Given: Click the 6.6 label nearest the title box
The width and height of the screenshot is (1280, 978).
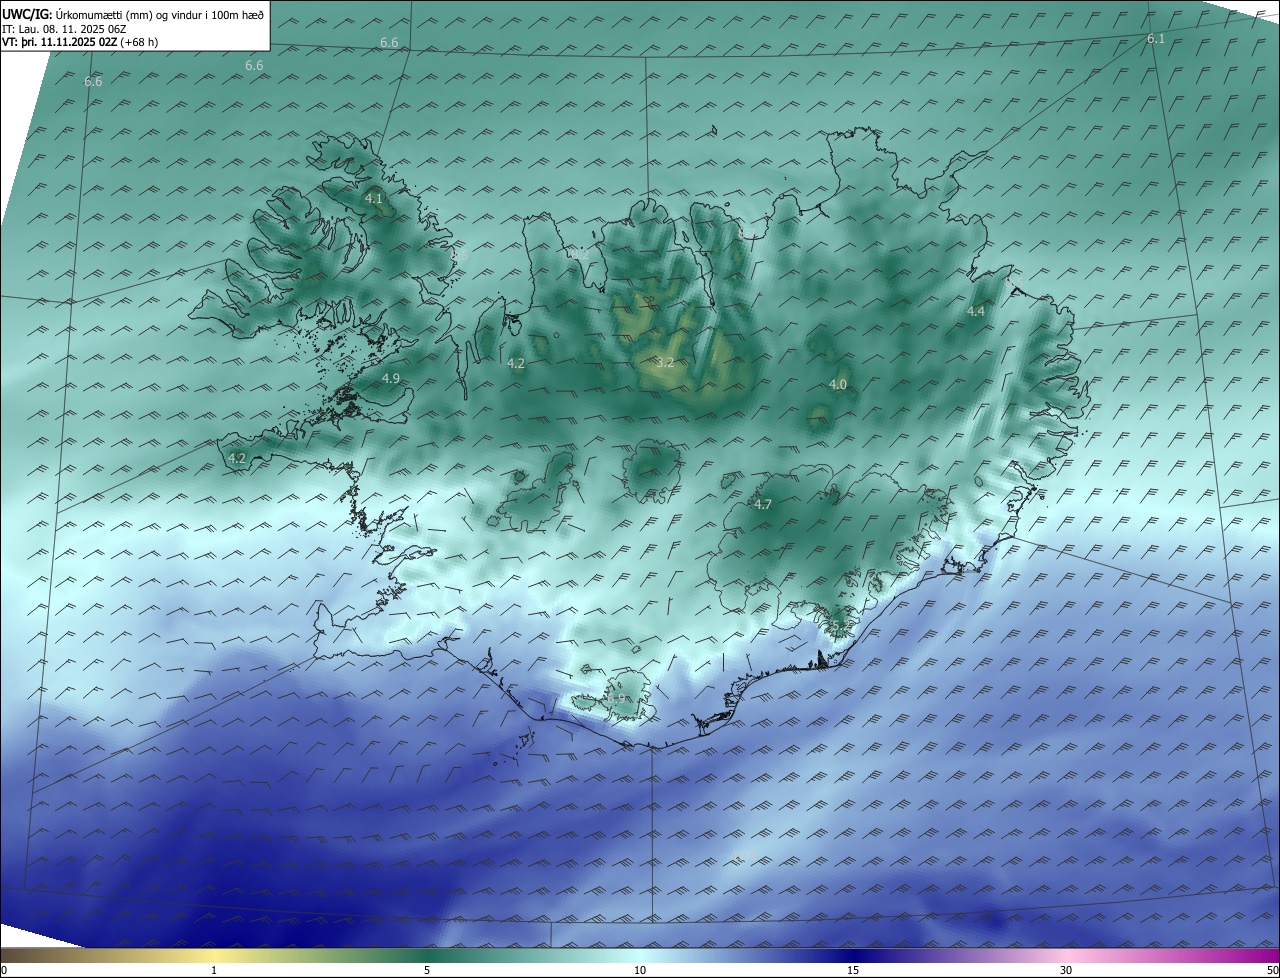Looking at the screenshot, I should (x=254, y=65).
